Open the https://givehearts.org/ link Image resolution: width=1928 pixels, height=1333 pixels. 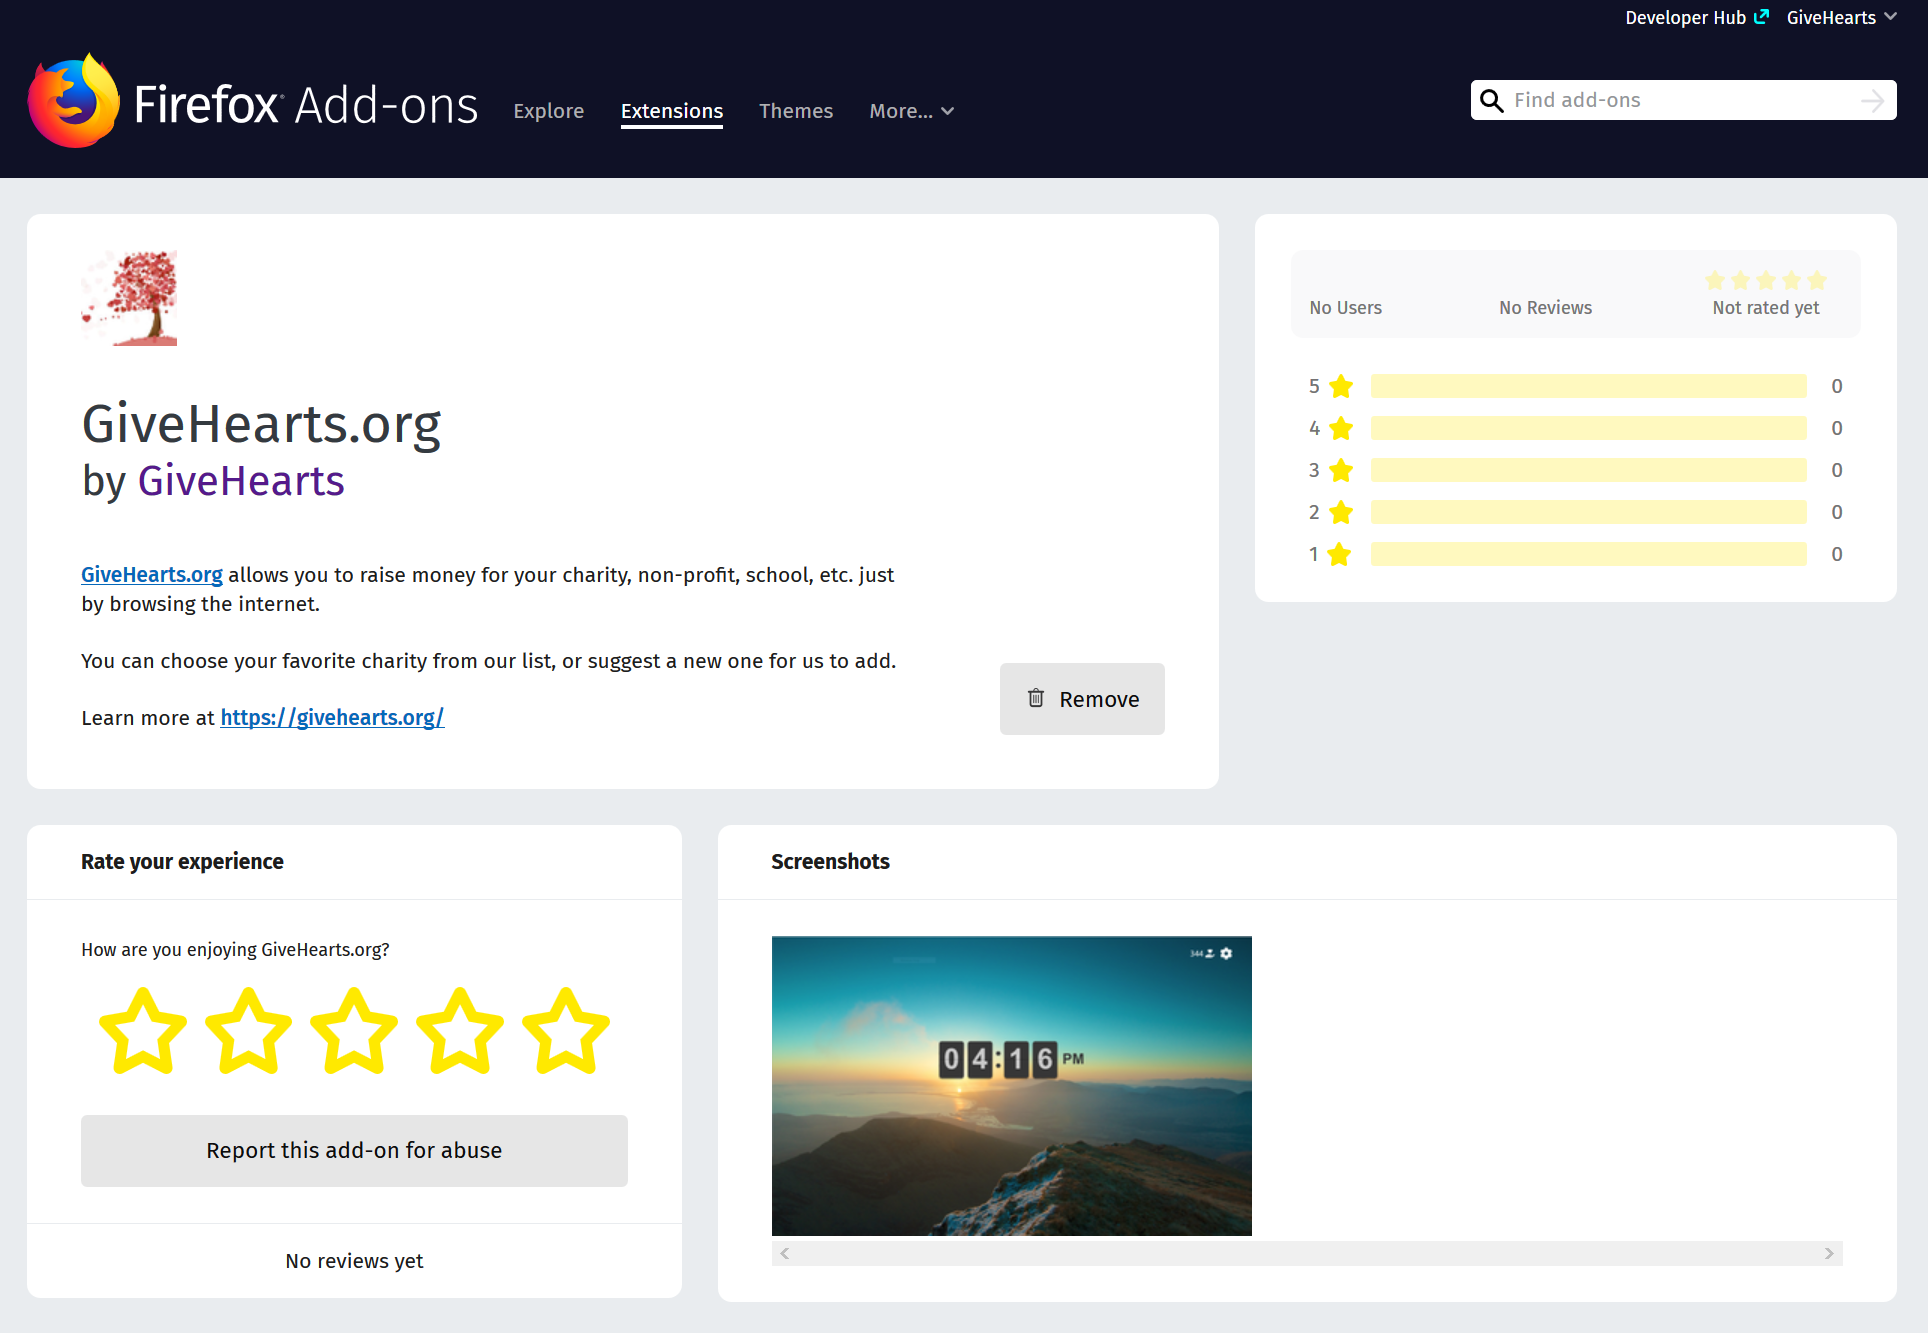332,718
